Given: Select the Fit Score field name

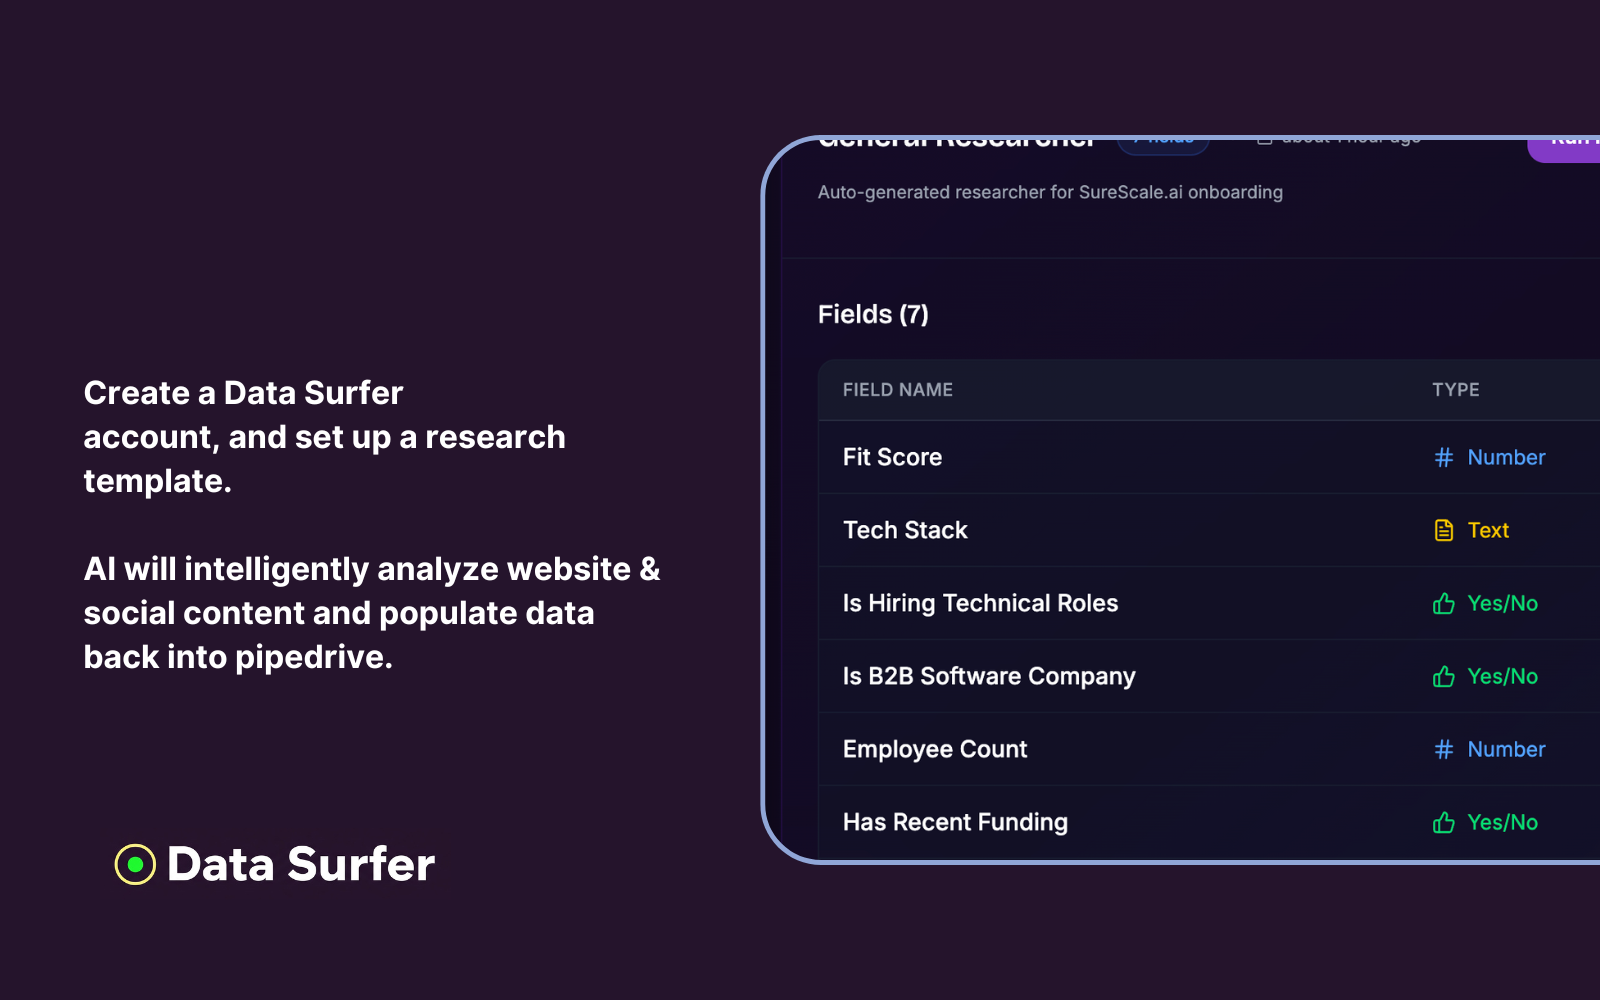Looking at the screenshot, I should [892, 458].
